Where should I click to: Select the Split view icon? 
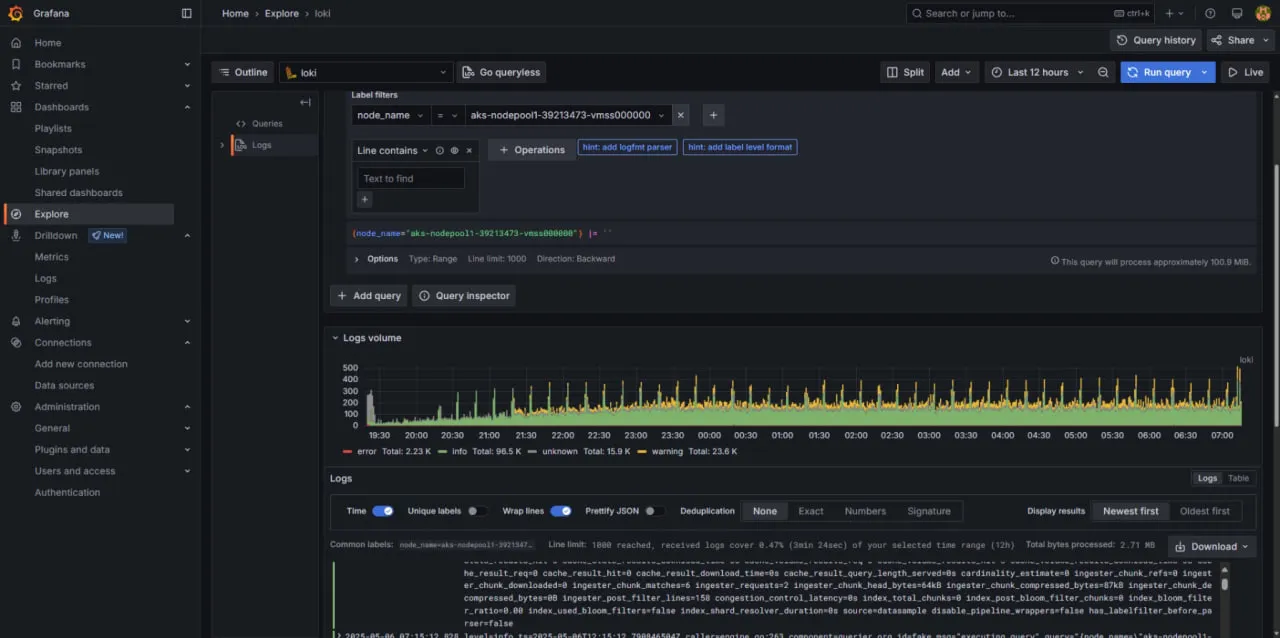click(x=893, y=72)
